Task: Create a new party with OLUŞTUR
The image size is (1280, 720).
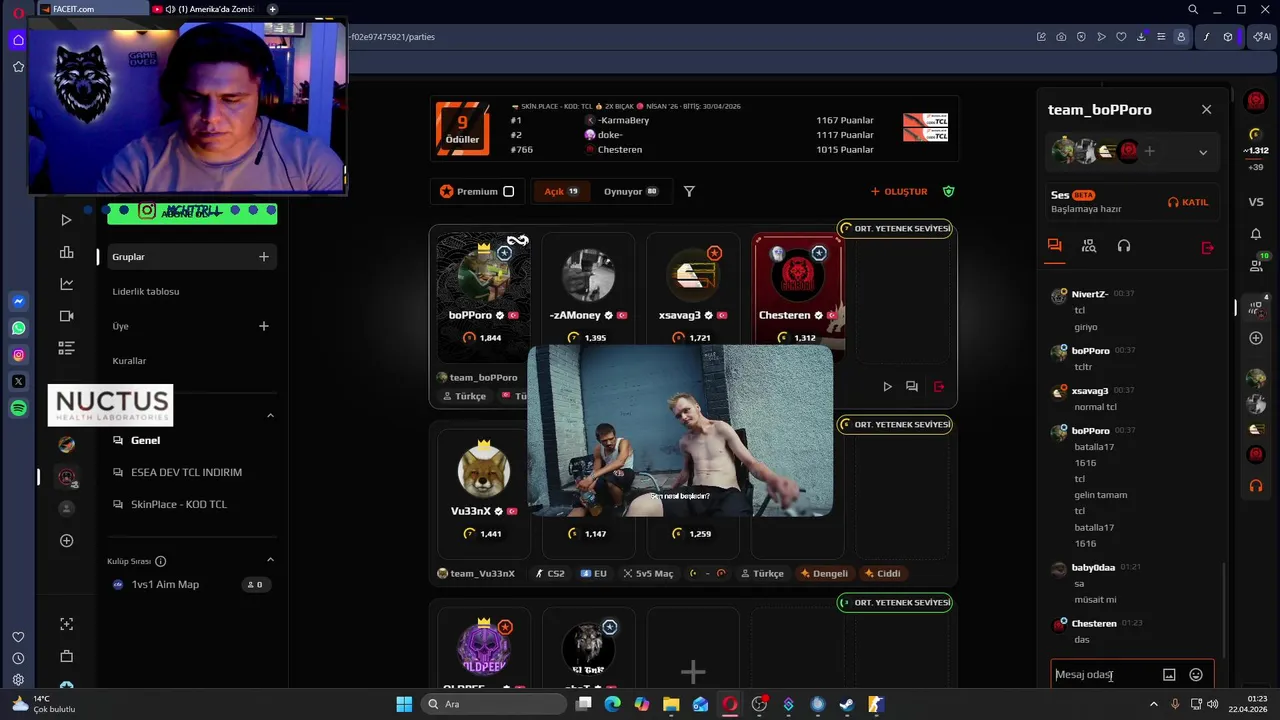Action: point(899,192)
